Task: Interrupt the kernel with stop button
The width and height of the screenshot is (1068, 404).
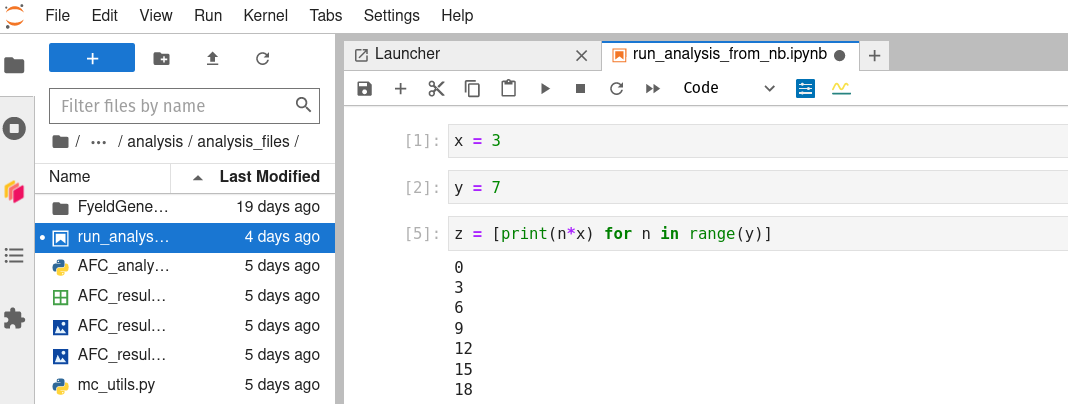Action: [580, 89]
